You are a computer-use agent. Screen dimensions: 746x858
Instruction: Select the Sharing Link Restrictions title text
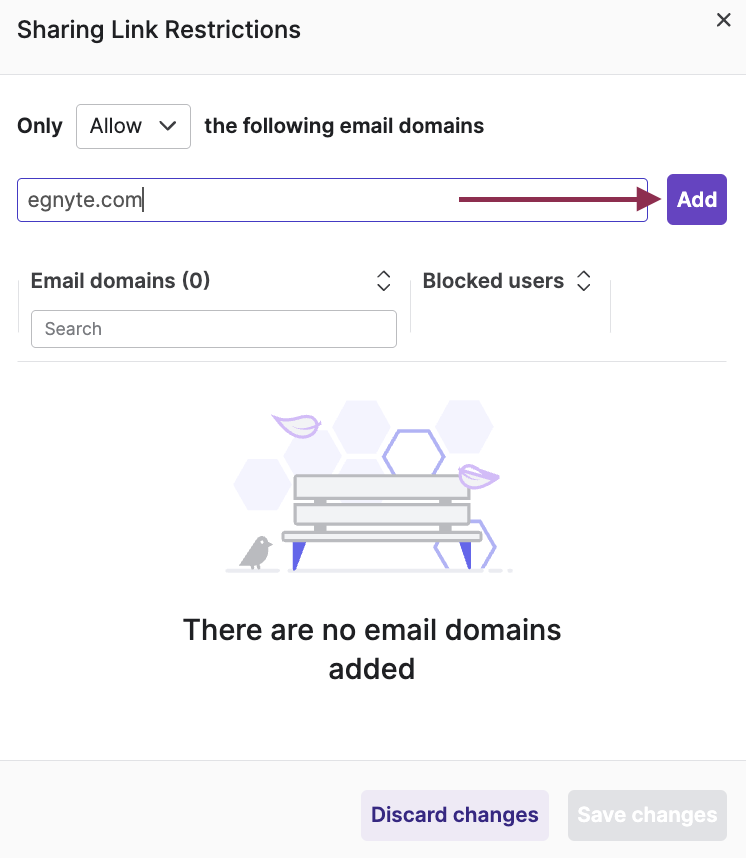point(158,30)
